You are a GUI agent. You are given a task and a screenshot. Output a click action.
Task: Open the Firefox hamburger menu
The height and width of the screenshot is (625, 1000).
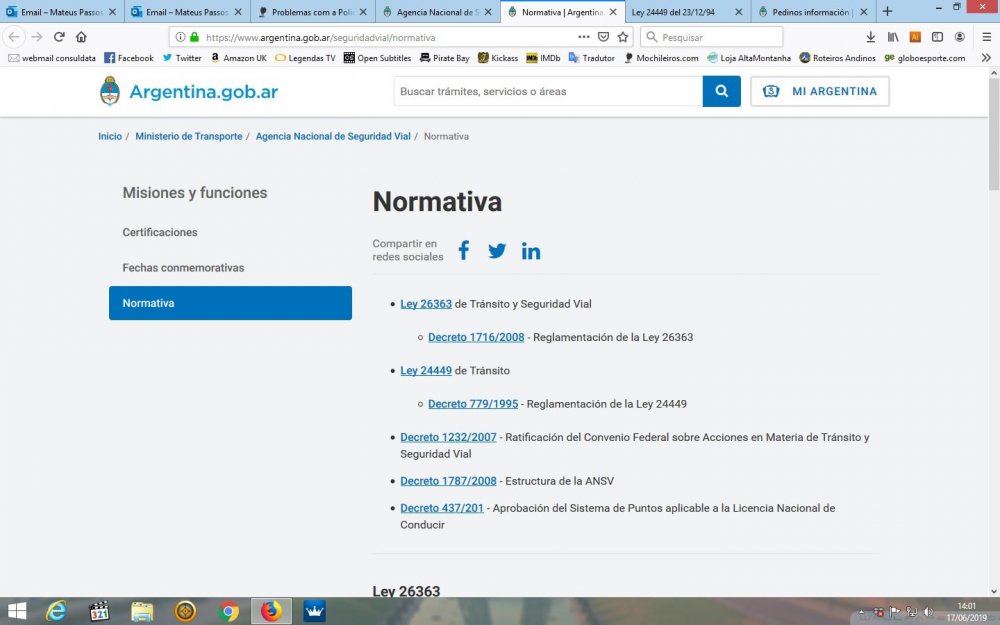tap(986, 37)
